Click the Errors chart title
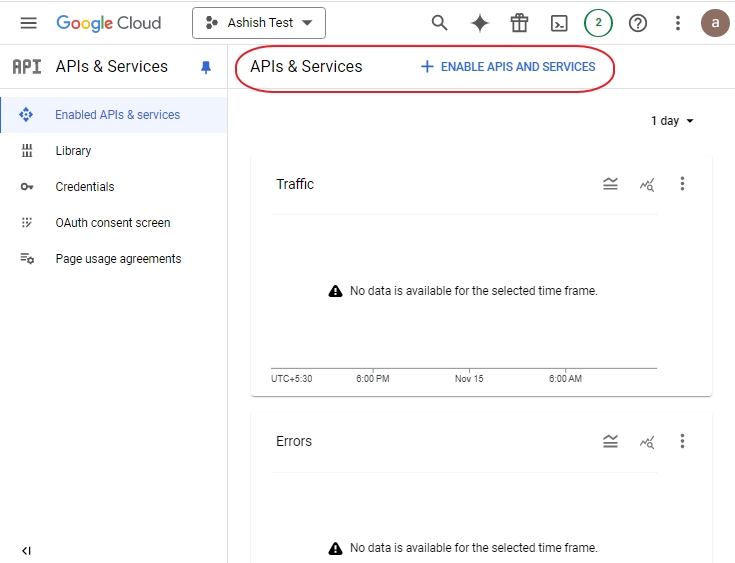This screenshot has height=563, width=735. [294, 441]
